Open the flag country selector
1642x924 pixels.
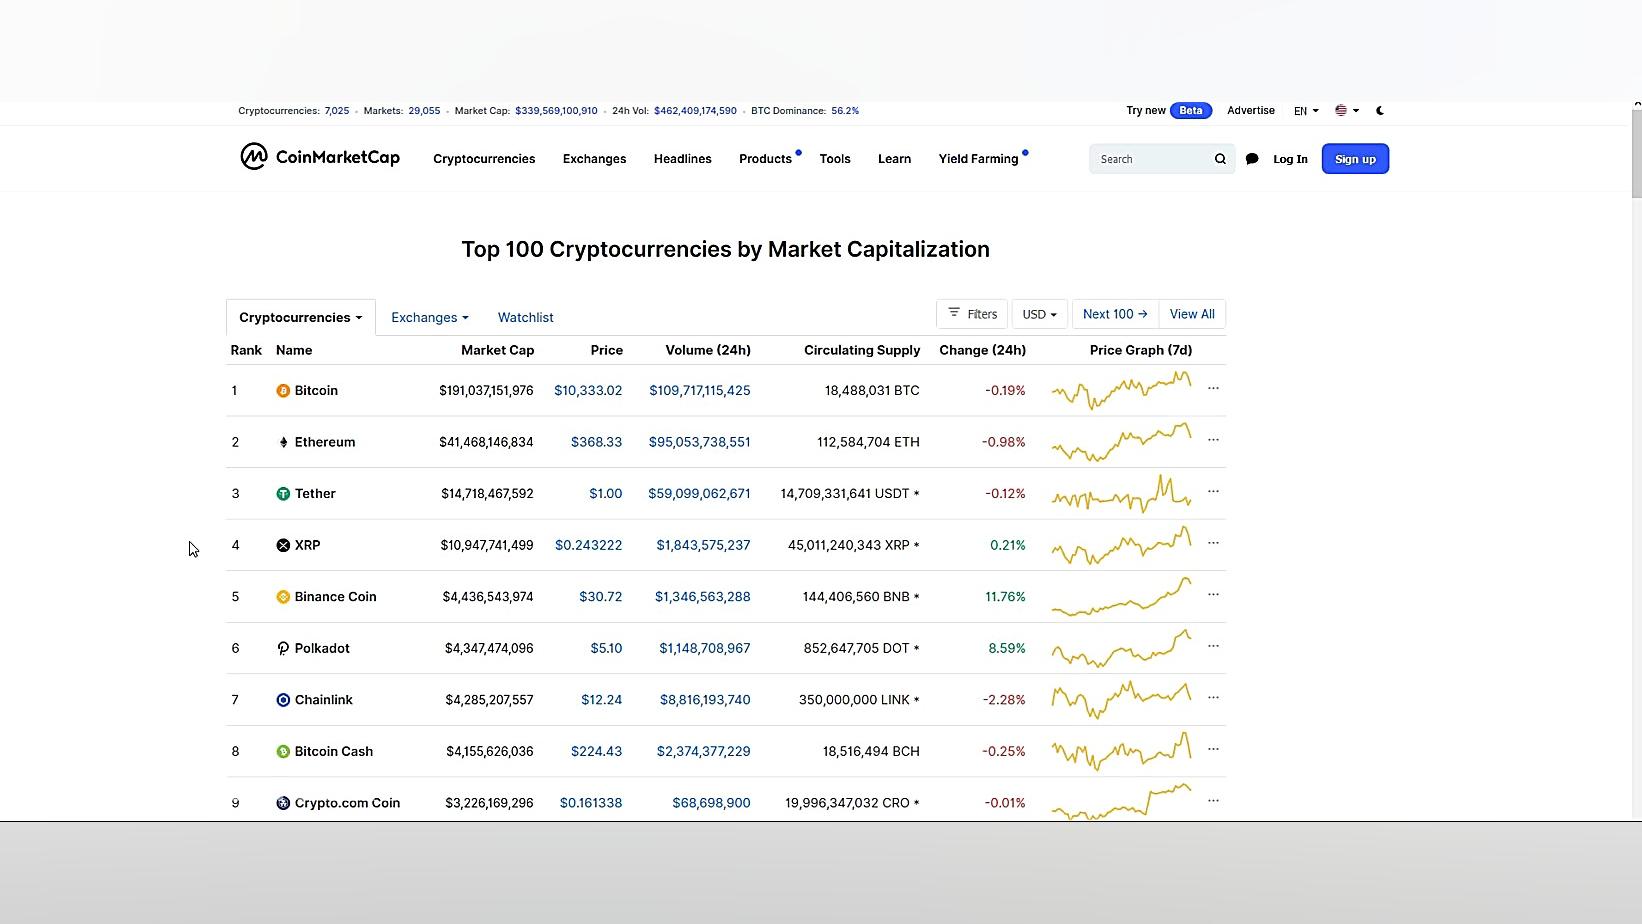tap(1347, 111)
